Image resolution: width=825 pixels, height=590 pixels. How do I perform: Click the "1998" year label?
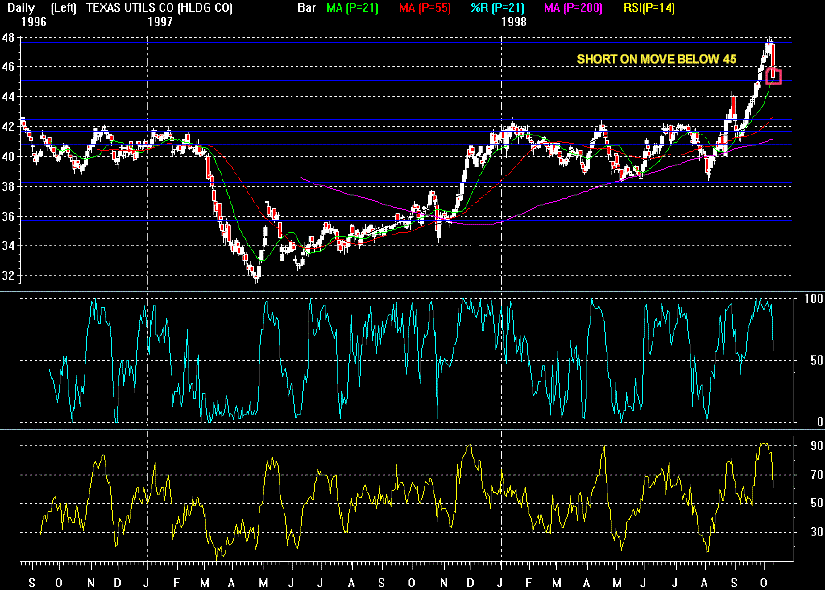coord(514,22)
